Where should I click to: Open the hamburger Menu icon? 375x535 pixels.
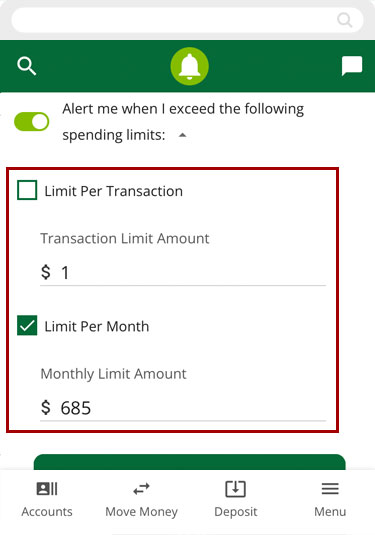[x=330, y=489]
